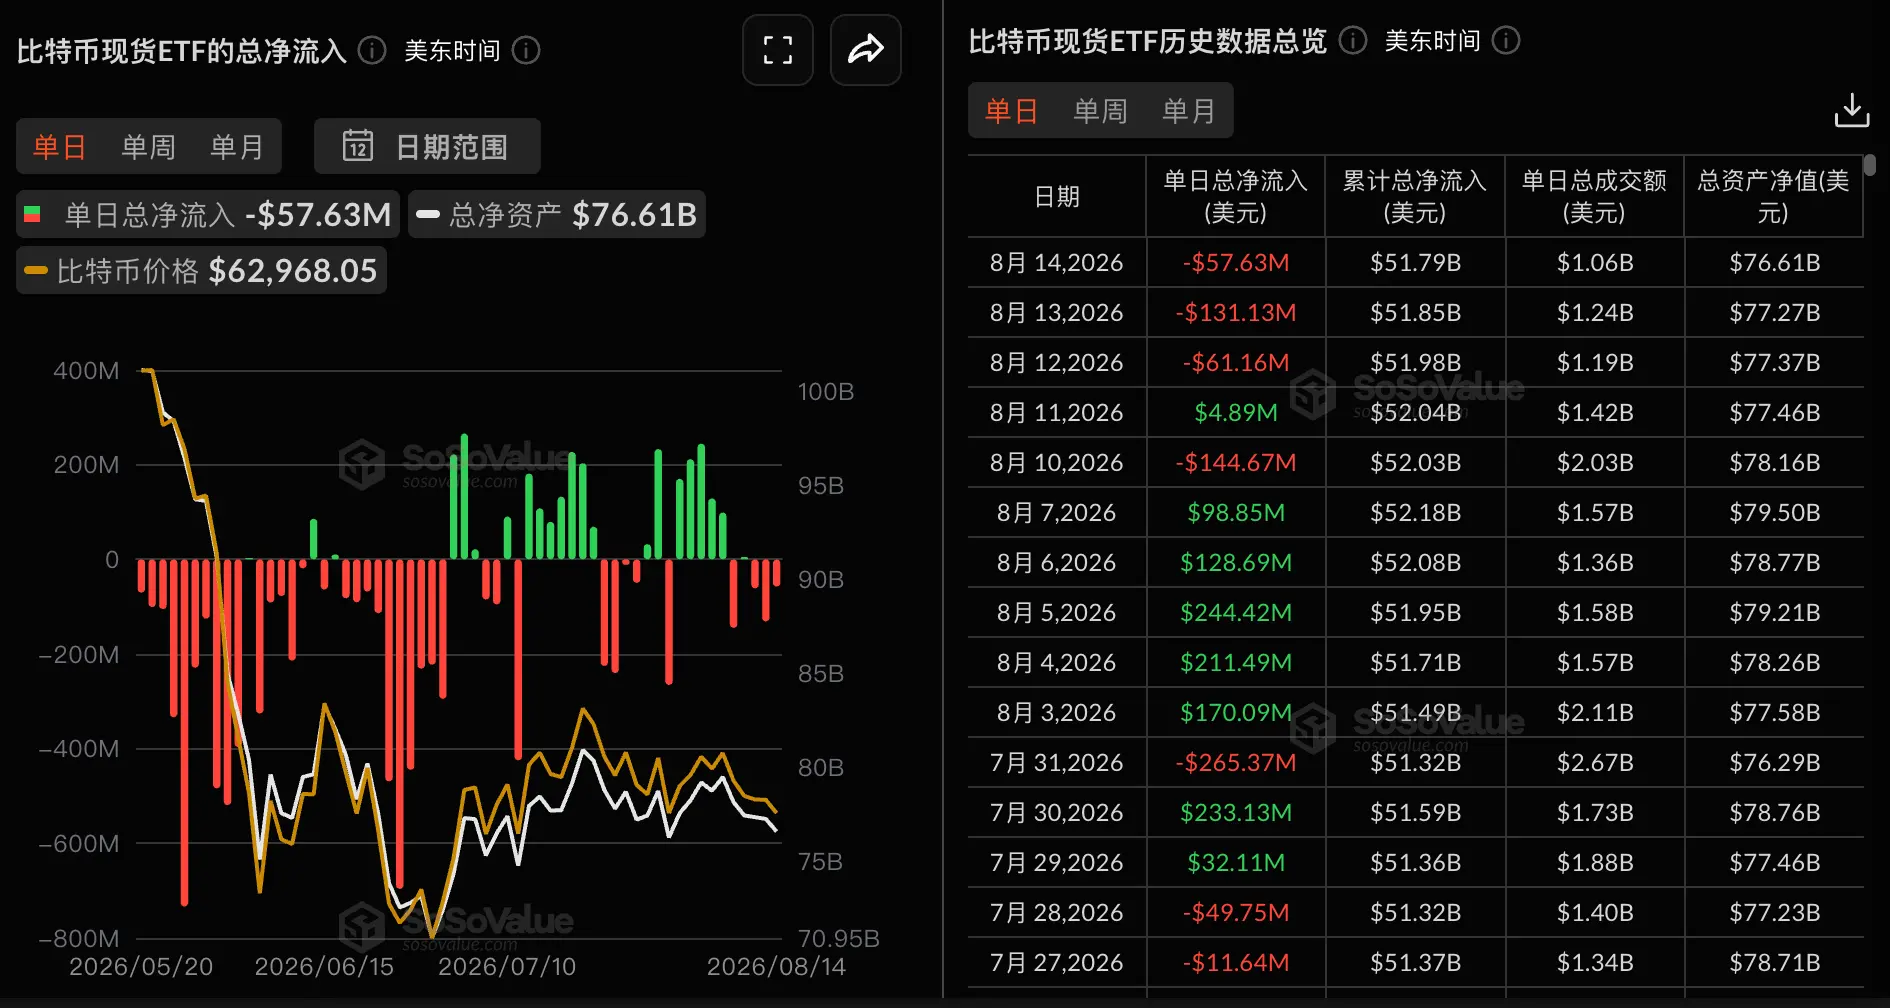Click the -$11.64M net inflow cell
1890x1008 pixels.
(x=1236, y=962)
